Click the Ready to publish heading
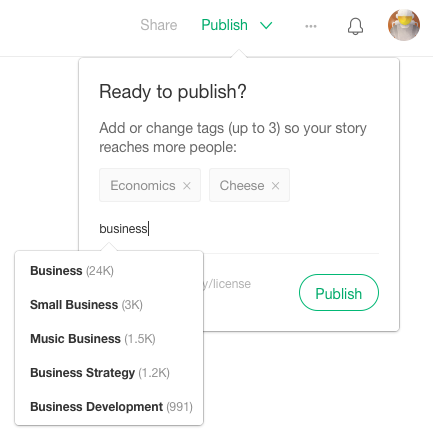Screen dimensions: 433x439 tap(173, 92)
